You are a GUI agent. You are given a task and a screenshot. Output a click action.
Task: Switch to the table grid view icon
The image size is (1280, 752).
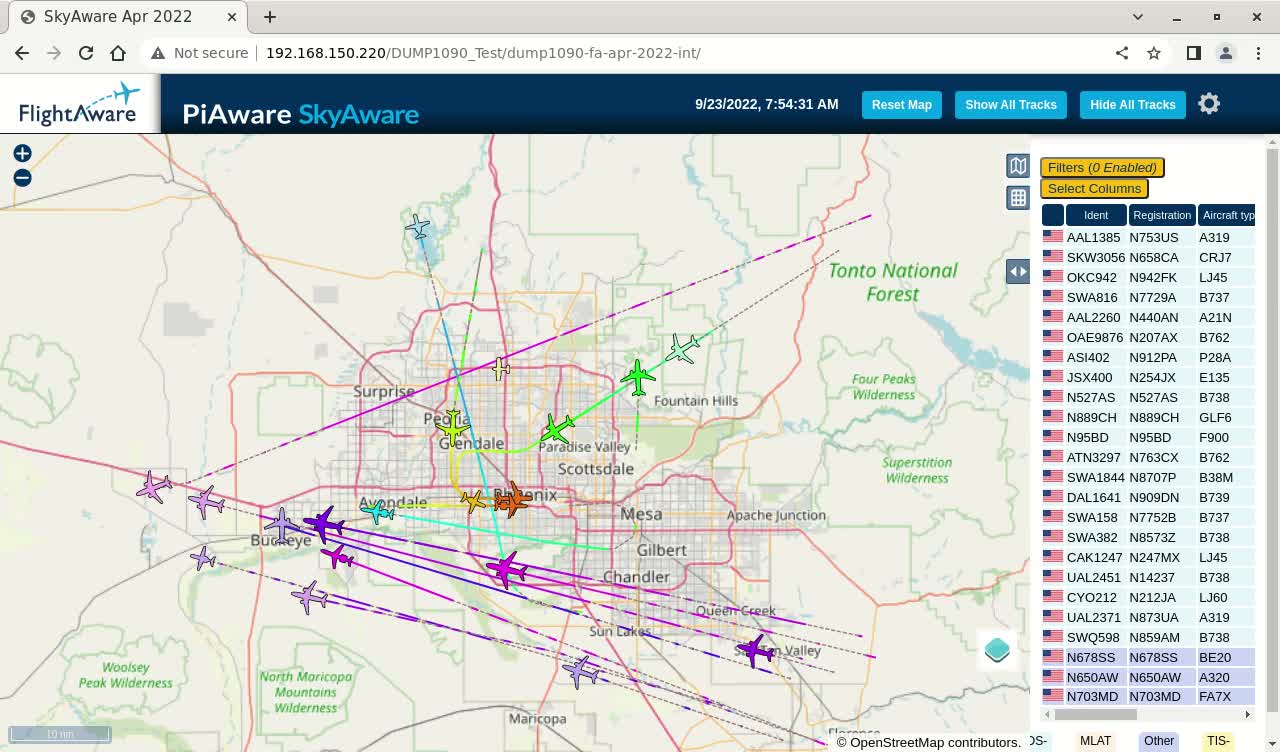coord(1018,198)
